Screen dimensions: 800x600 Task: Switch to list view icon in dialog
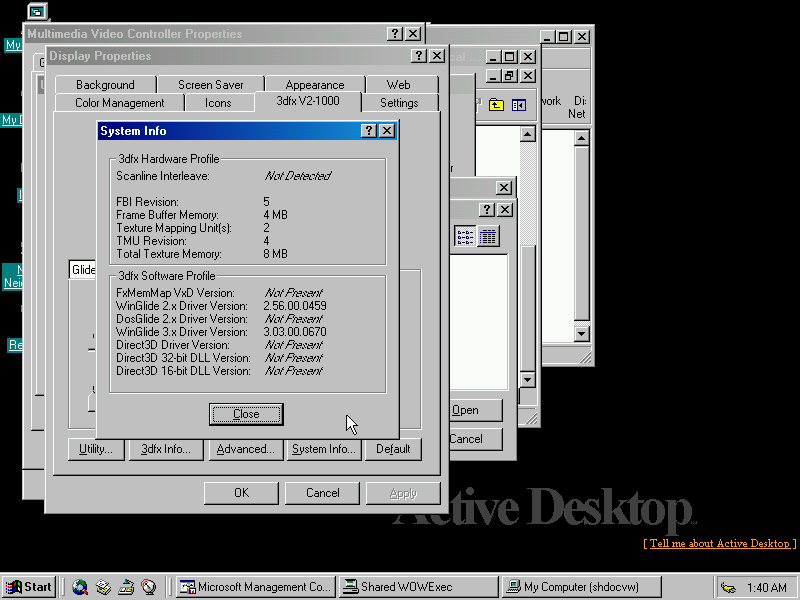click(x=466, y=237)
